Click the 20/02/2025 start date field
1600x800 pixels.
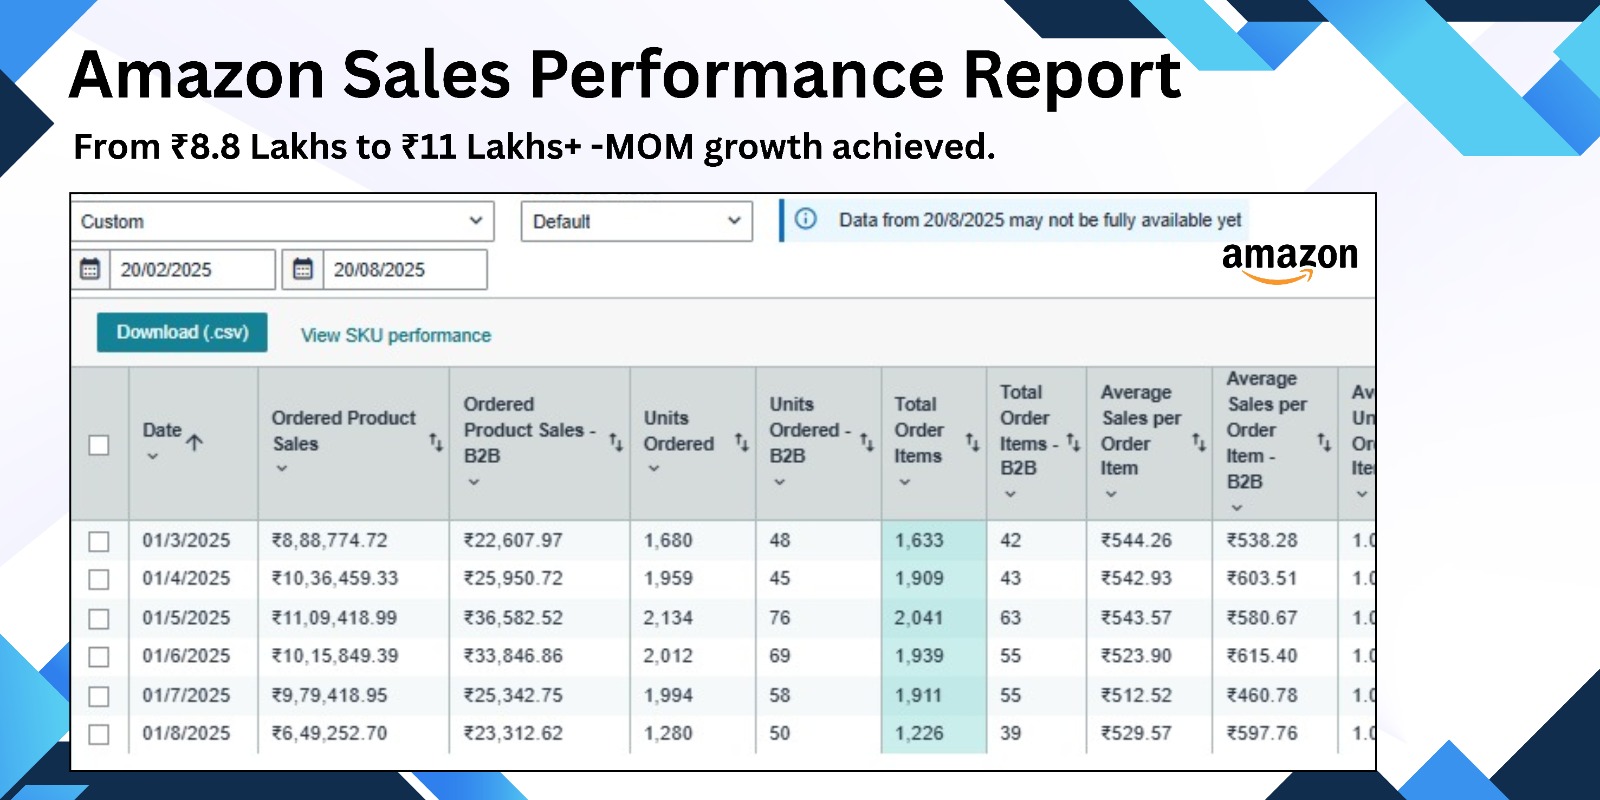[190, 270]
